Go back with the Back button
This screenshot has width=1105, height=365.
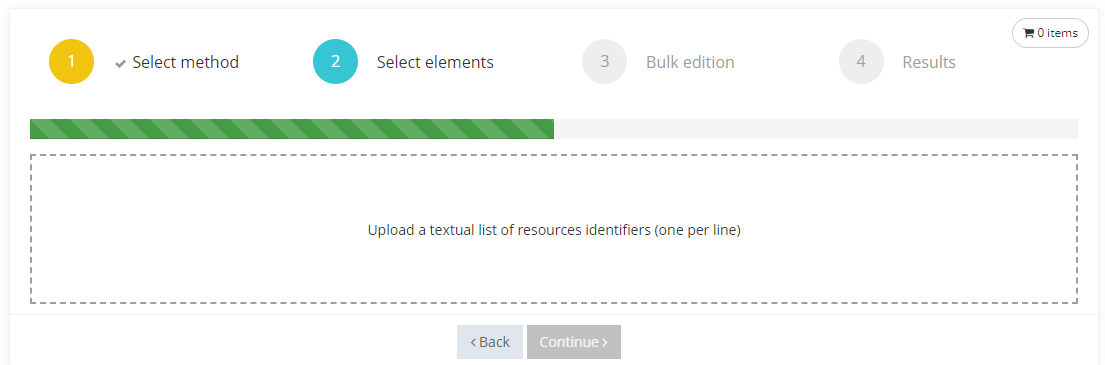coord(490,342)
